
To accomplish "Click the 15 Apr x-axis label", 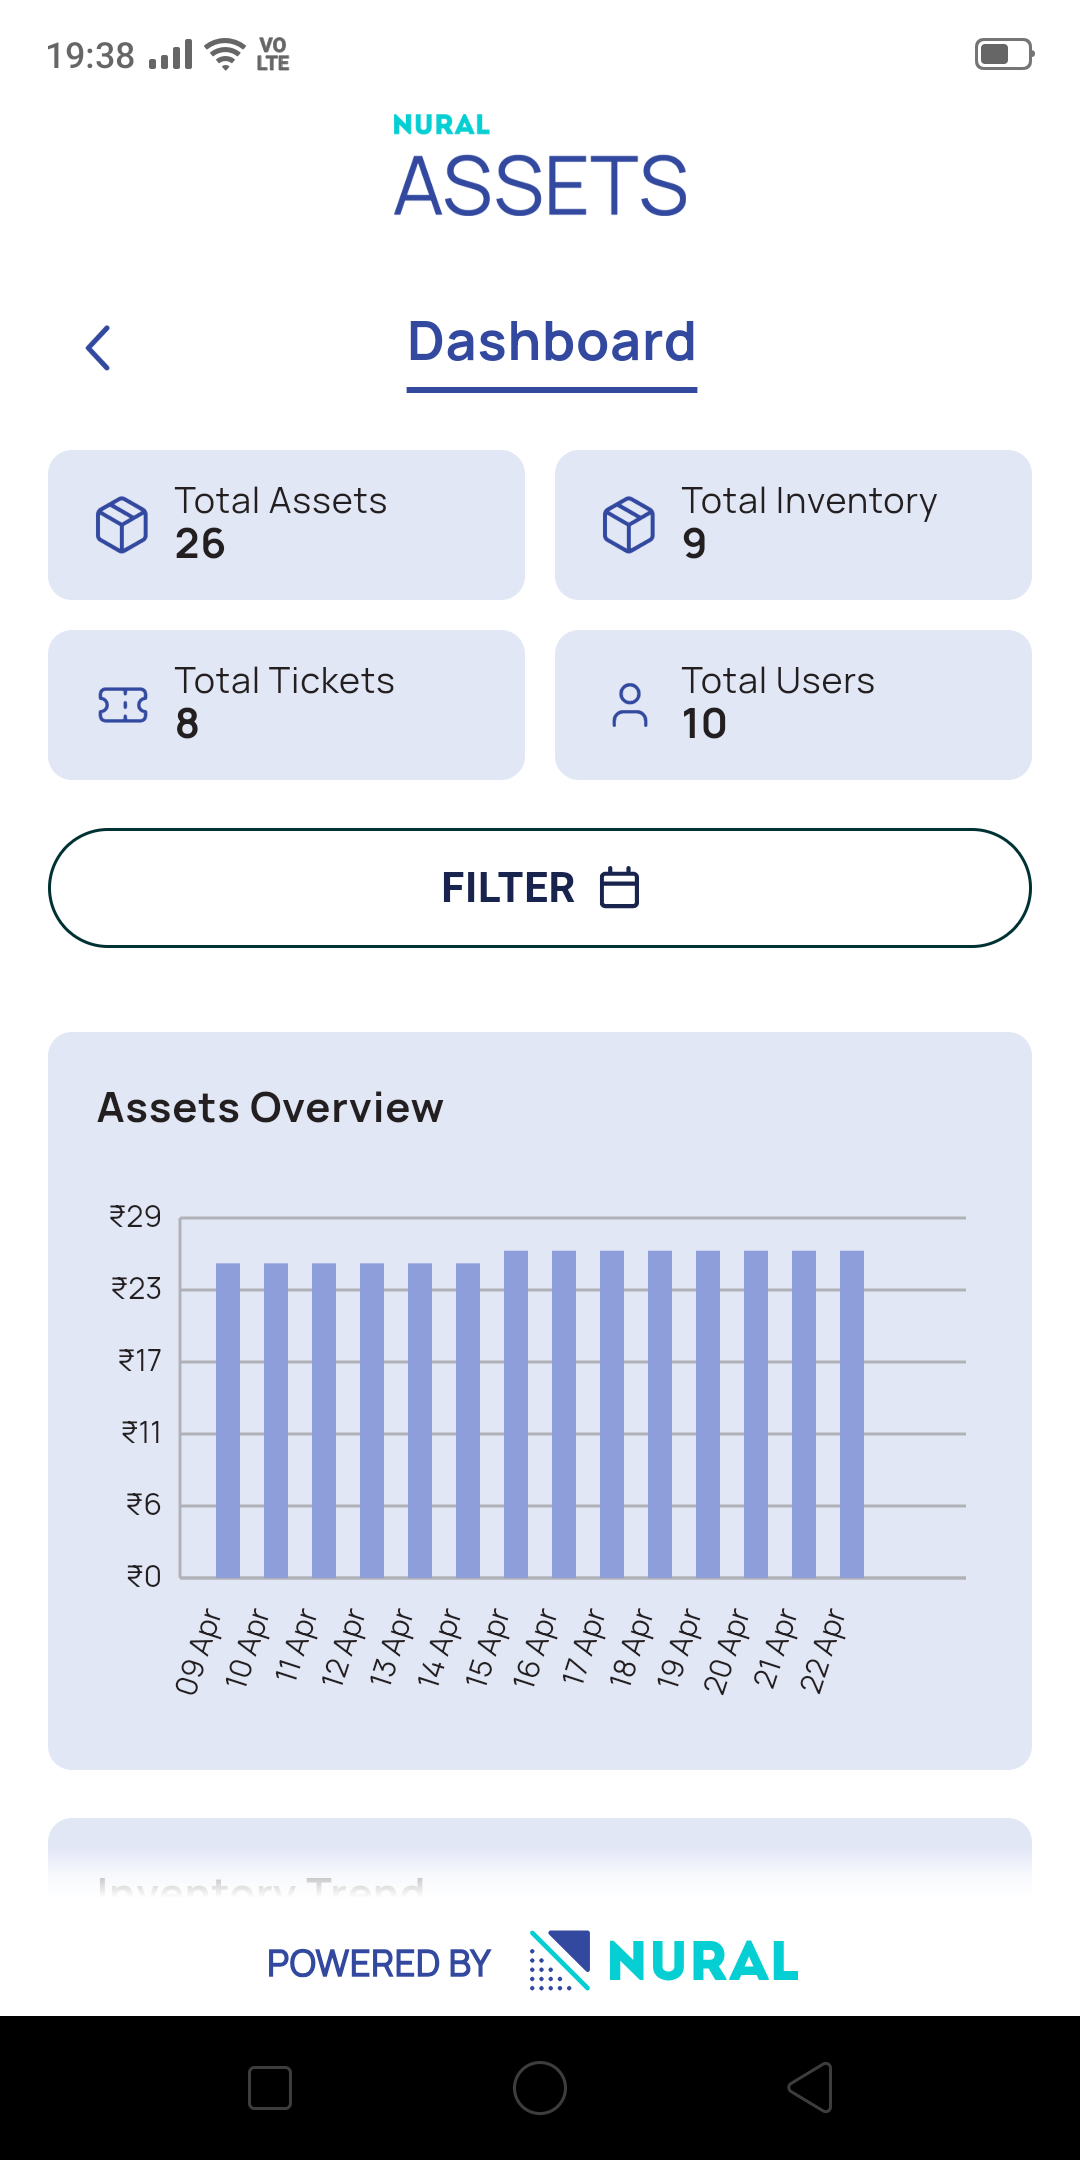I will click(x=487, y=1649).
